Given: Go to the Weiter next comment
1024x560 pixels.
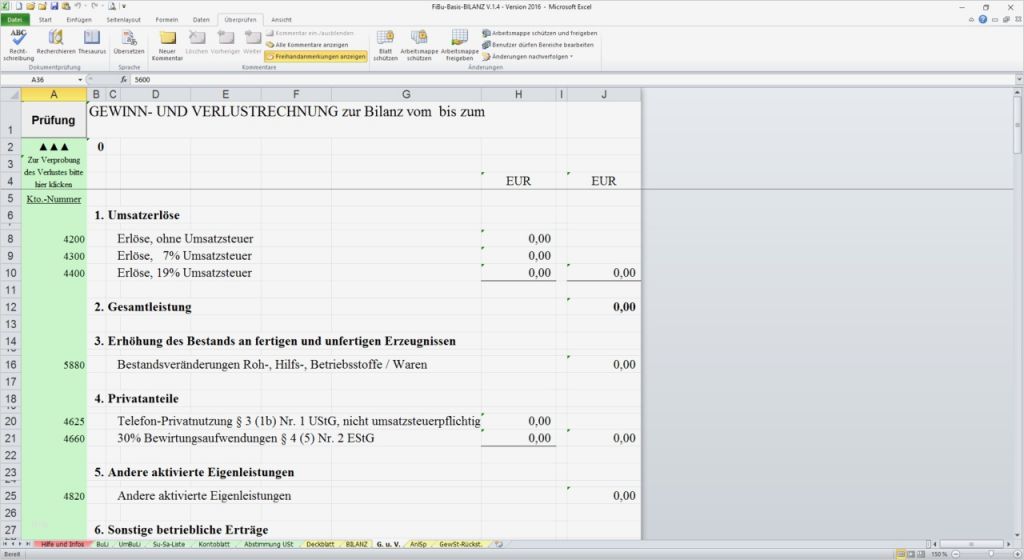Looking at the screenshot, I should click(x=252, y=42).
